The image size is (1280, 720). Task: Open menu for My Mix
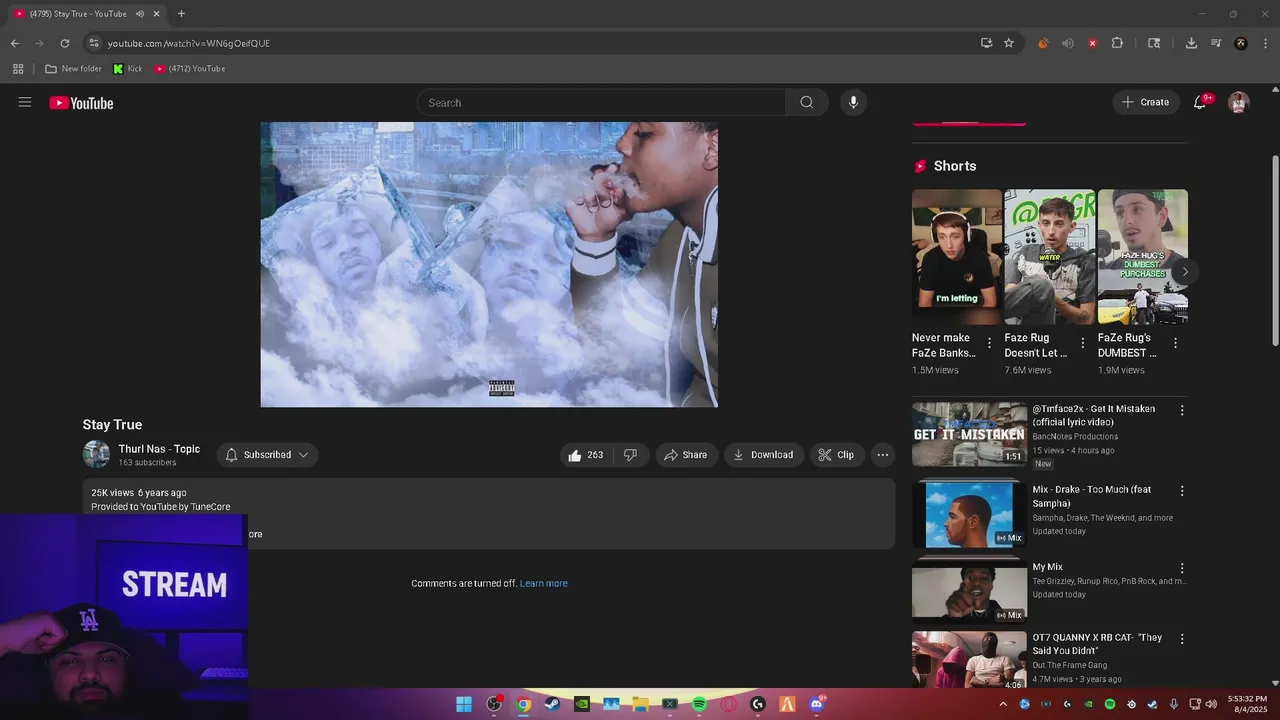tap(1182, 568)
